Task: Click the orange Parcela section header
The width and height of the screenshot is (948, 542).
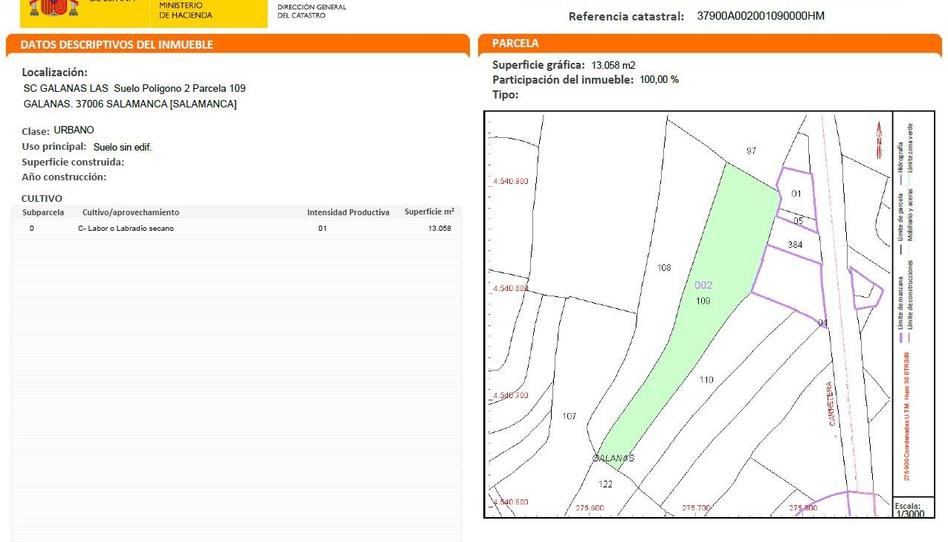Action: [517, 43]
